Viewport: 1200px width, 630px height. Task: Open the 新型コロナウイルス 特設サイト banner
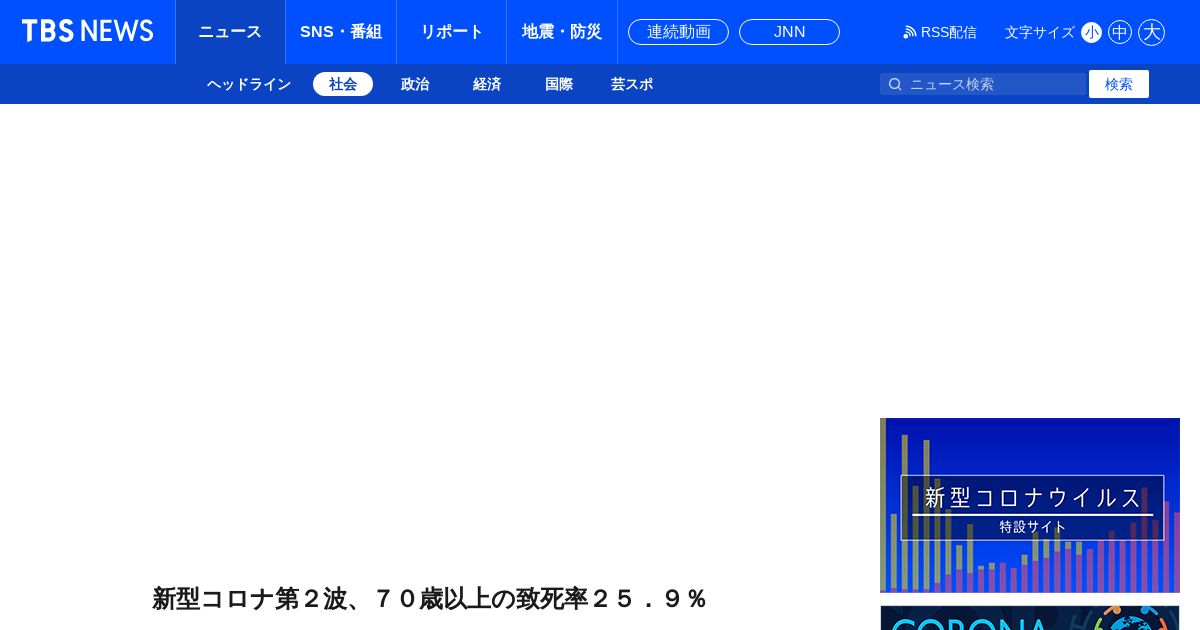[x=1030, y=505]
